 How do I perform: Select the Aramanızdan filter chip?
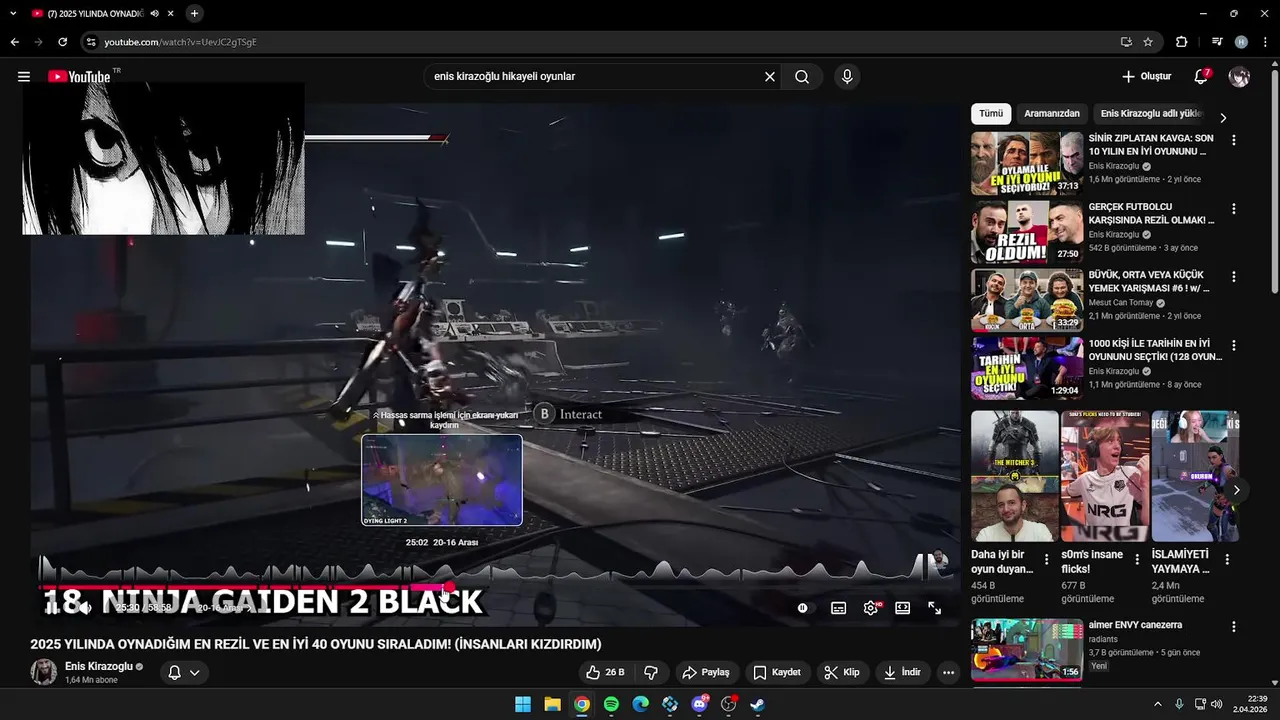pyautogui.click(x=1052, y=114)
